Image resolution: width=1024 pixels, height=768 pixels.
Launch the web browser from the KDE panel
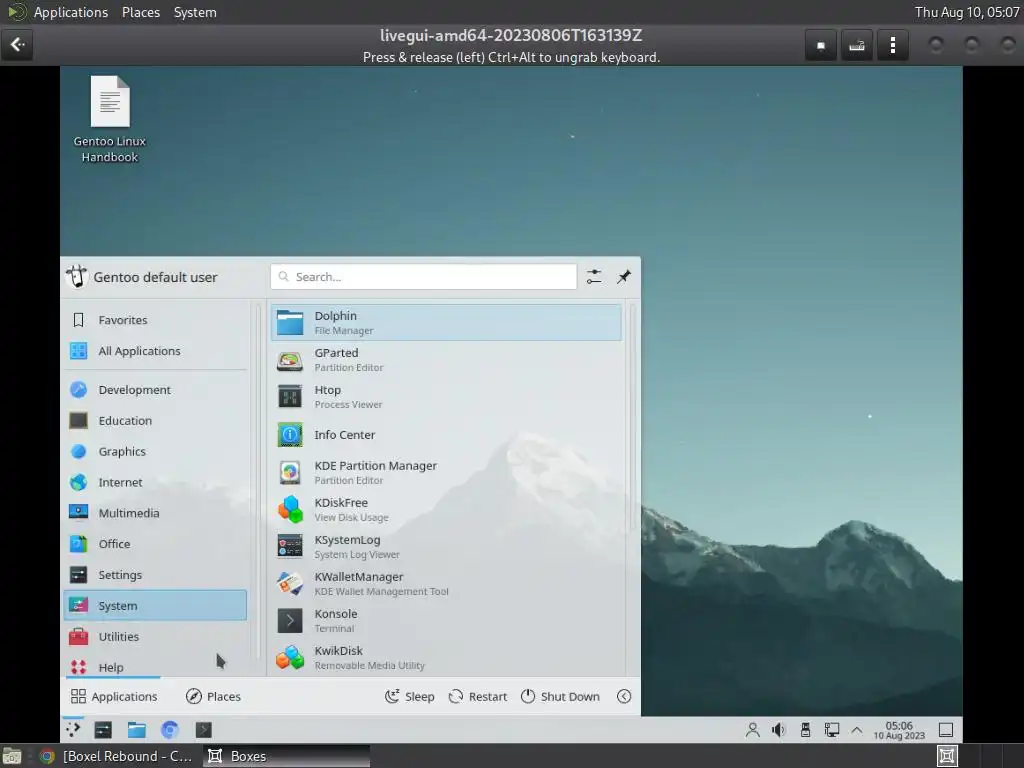click(x=170, y=729)
